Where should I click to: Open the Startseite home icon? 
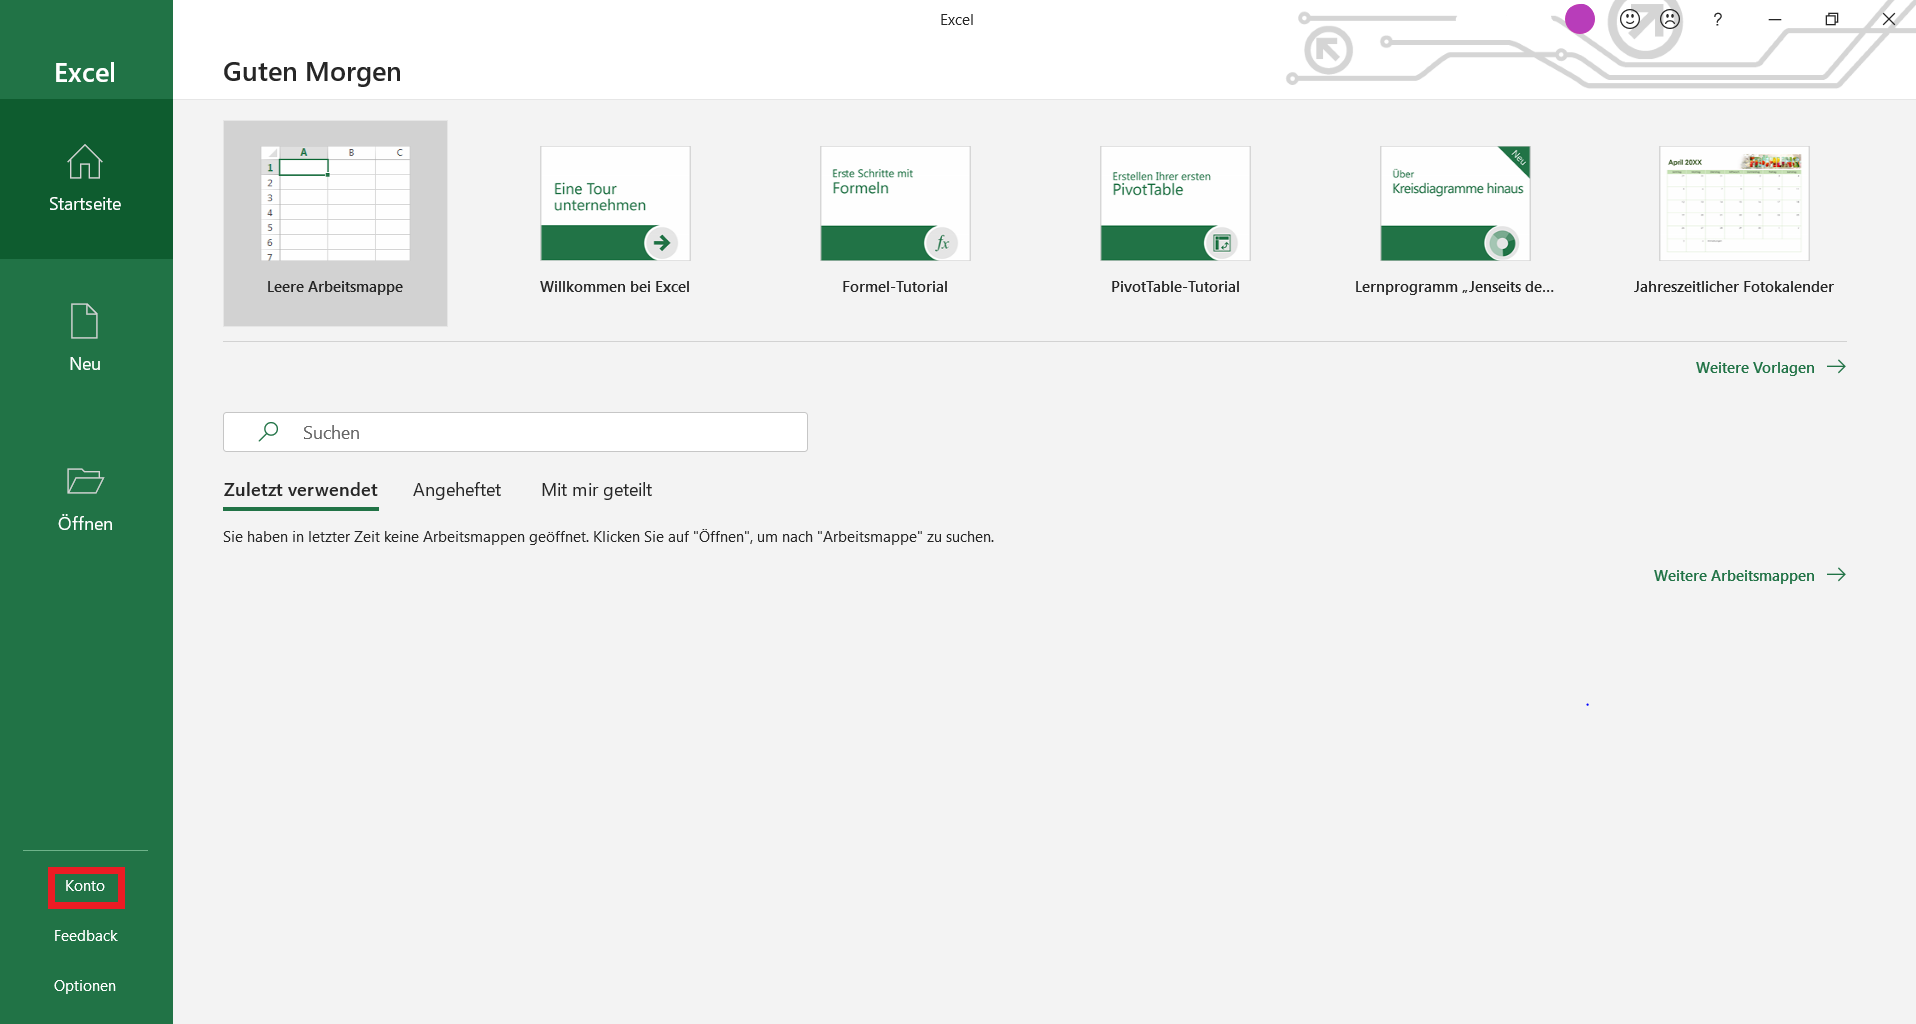85,162
